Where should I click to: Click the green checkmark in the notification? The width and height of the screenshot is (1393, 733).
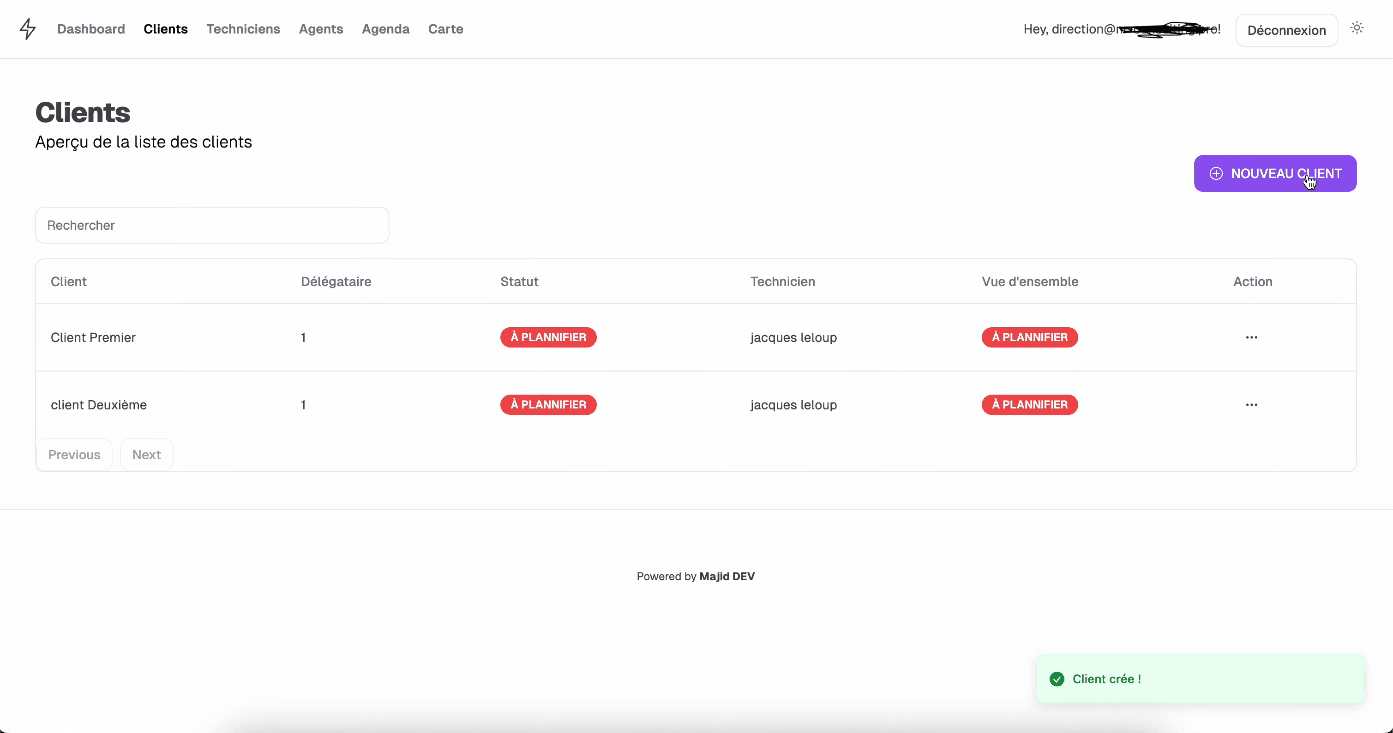click(1057, 679)
